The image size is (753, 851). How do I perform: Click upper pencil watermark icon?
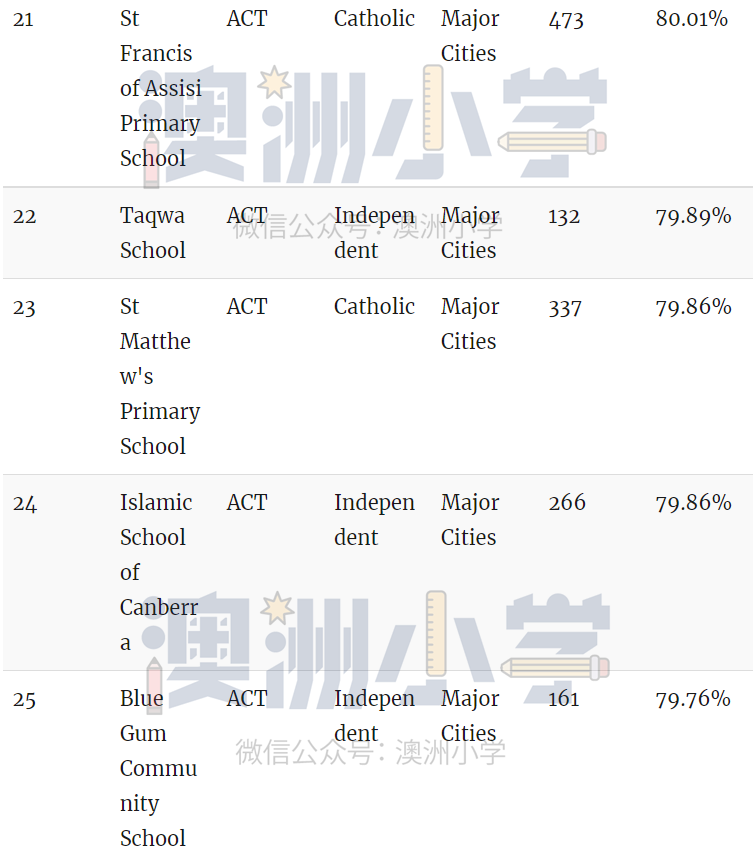point(552,142)
